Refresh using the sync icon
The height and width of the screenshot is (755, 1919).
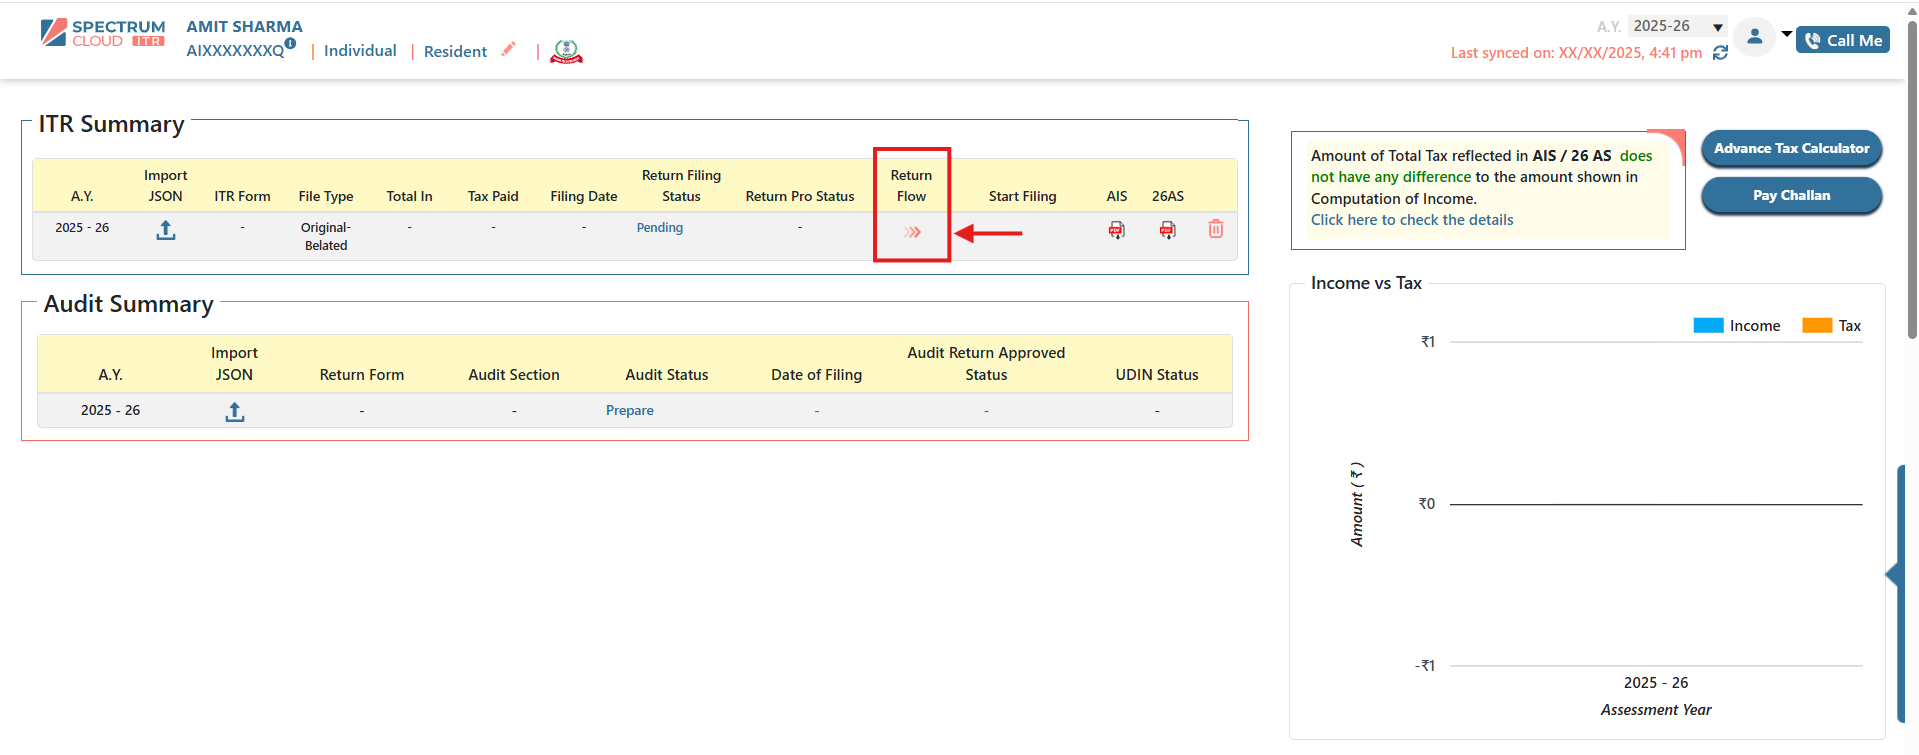click(x=1720, y=53)
